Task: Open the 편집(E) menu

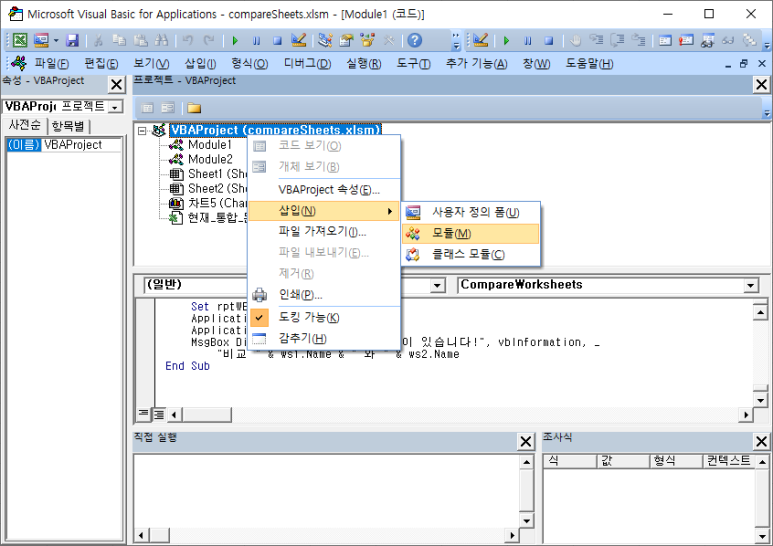Action: (101, 64)
